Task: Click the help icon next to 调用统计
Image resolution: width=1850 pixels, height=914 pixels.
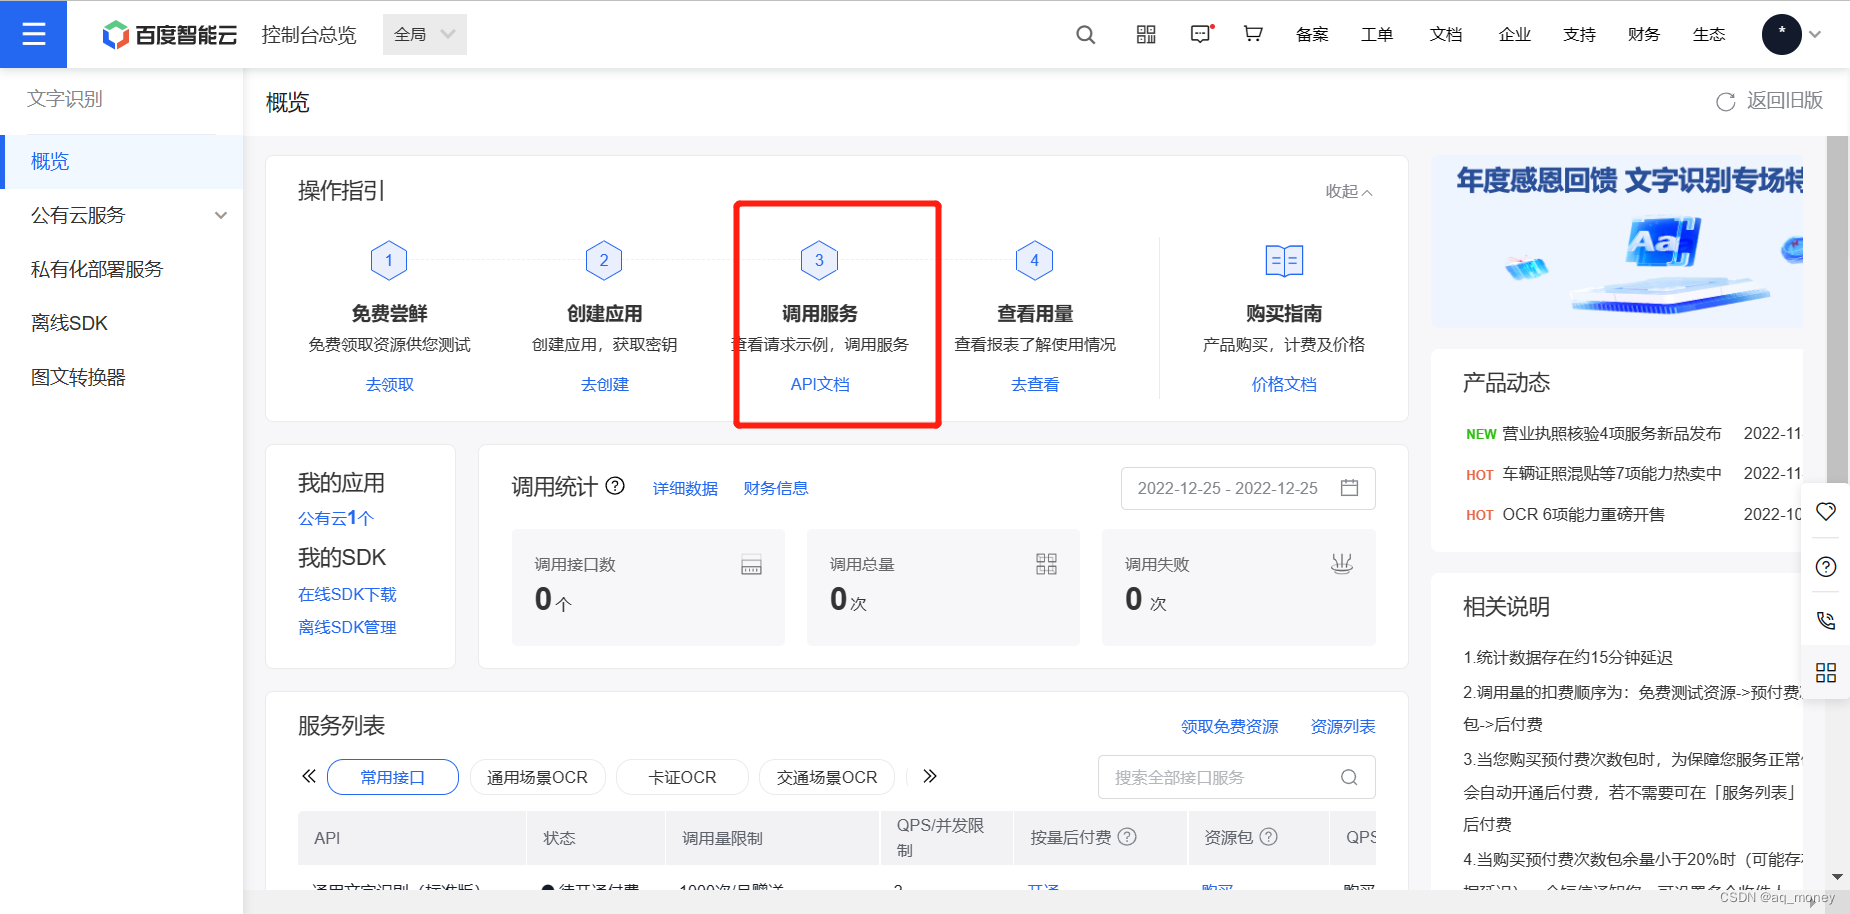Action: pyautogui.click(x=615, y=487)
